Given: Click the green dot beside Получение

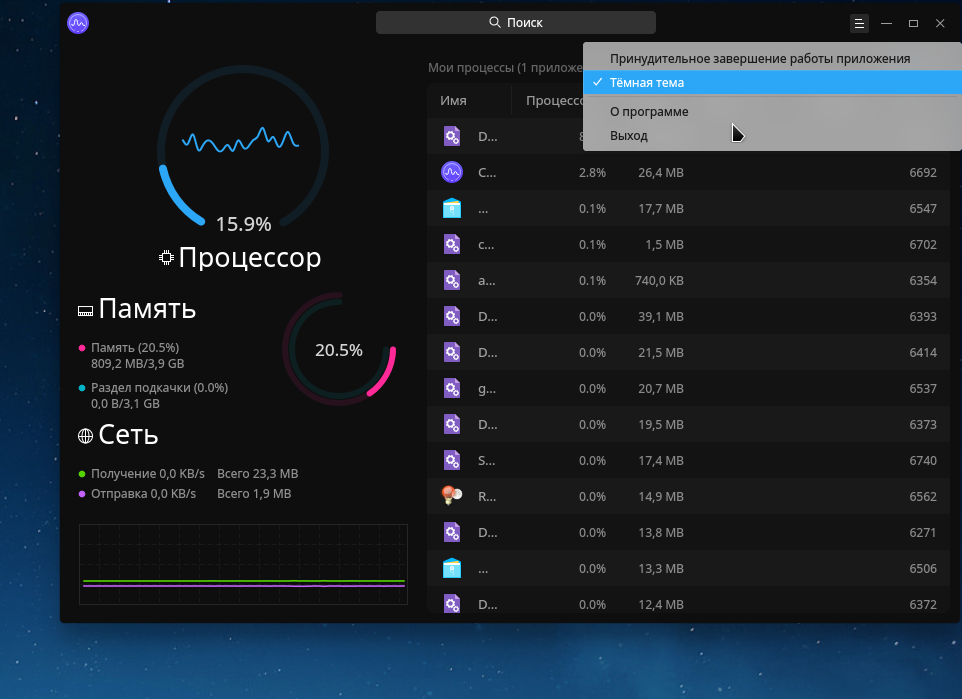Looking at the screenshot, I should click(82, 474).
